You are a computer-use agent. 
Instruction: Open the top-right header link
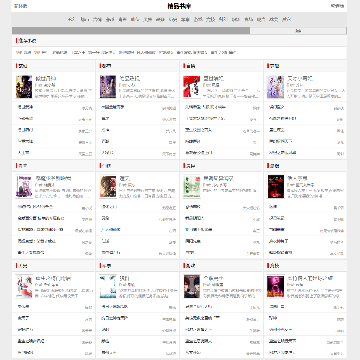click(x=337, y=6)
